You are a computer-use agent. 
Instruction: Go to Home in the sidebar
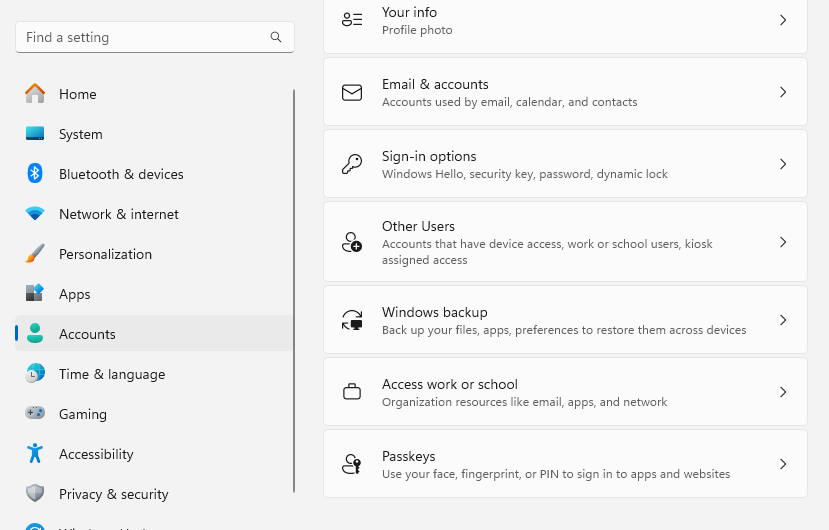coord(77,94)
